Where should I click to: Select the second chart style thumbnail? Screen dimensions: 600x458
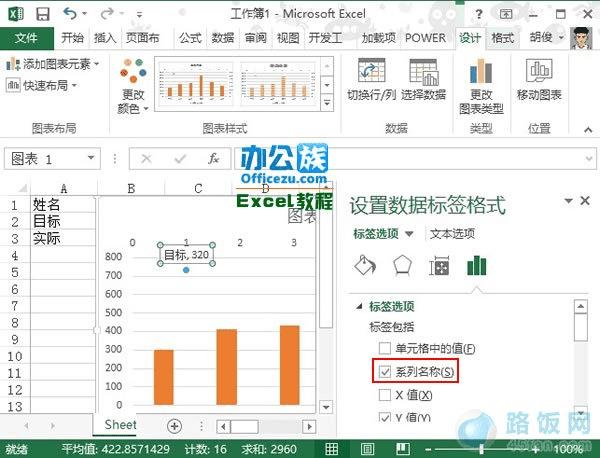click(x=278, y=84)
